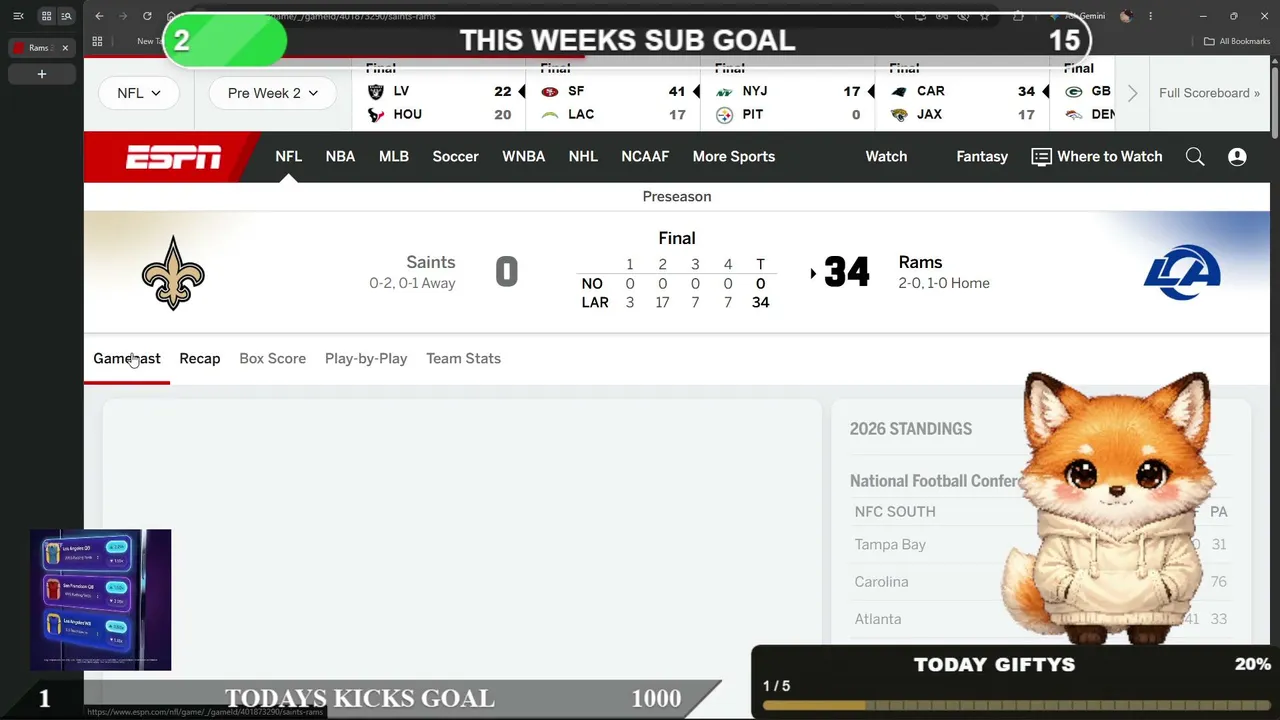Open the SF vs LAC final game
1280x720 pixels.
(613, 95)
